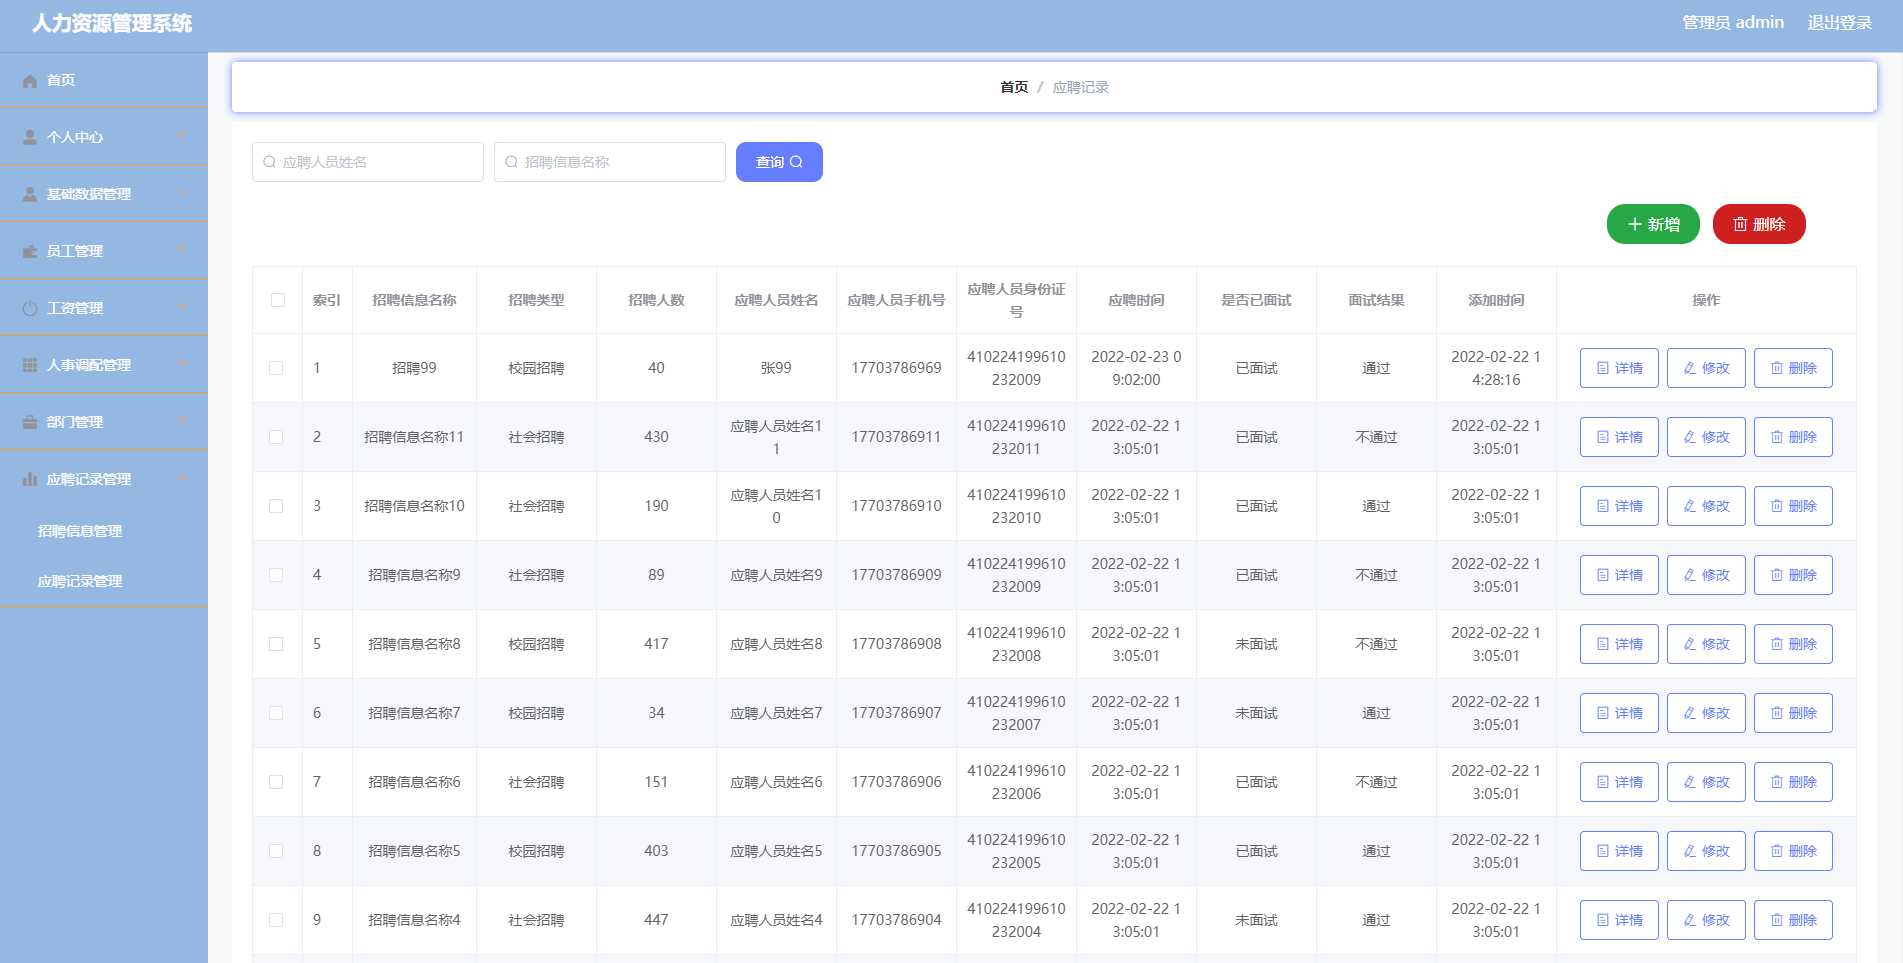Click magnifier icon in 招聘信息名称 field
This screenshot has height=963, width=1903.
[511, 162]
